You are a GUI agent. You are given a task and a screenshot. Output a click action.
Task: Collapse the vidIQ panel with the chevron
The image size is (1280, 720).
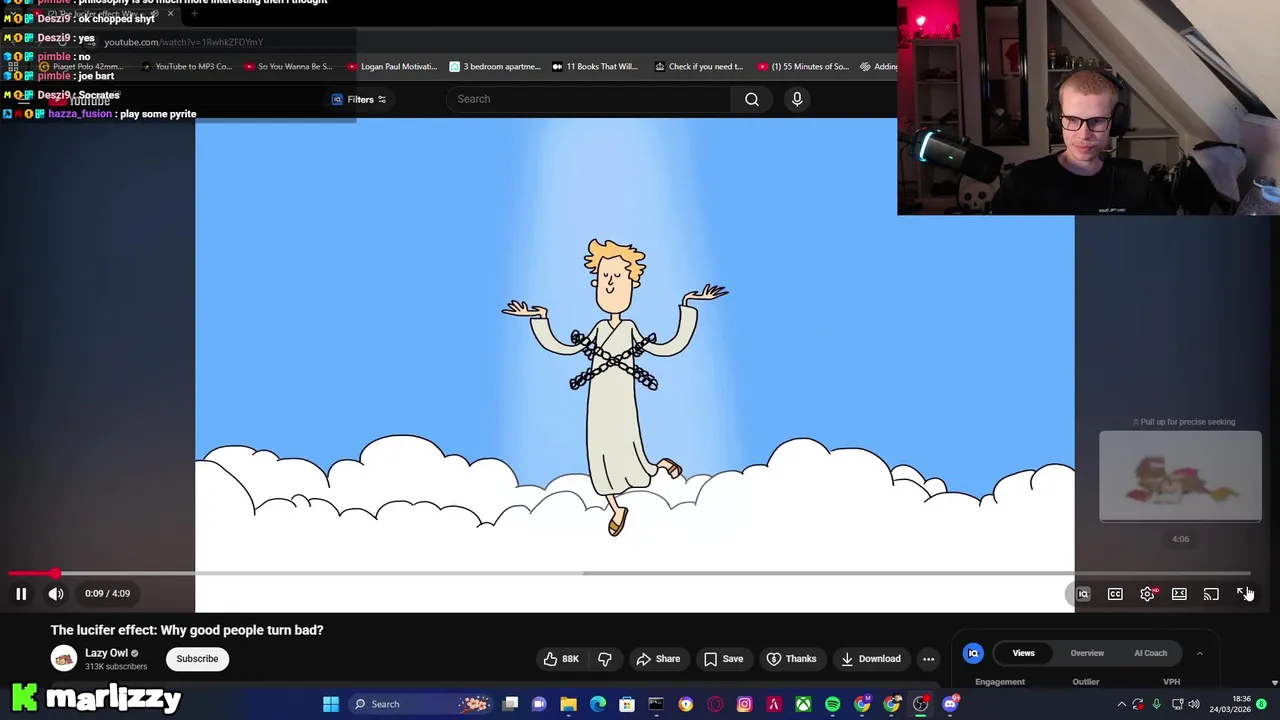[x=1199, y=653]
